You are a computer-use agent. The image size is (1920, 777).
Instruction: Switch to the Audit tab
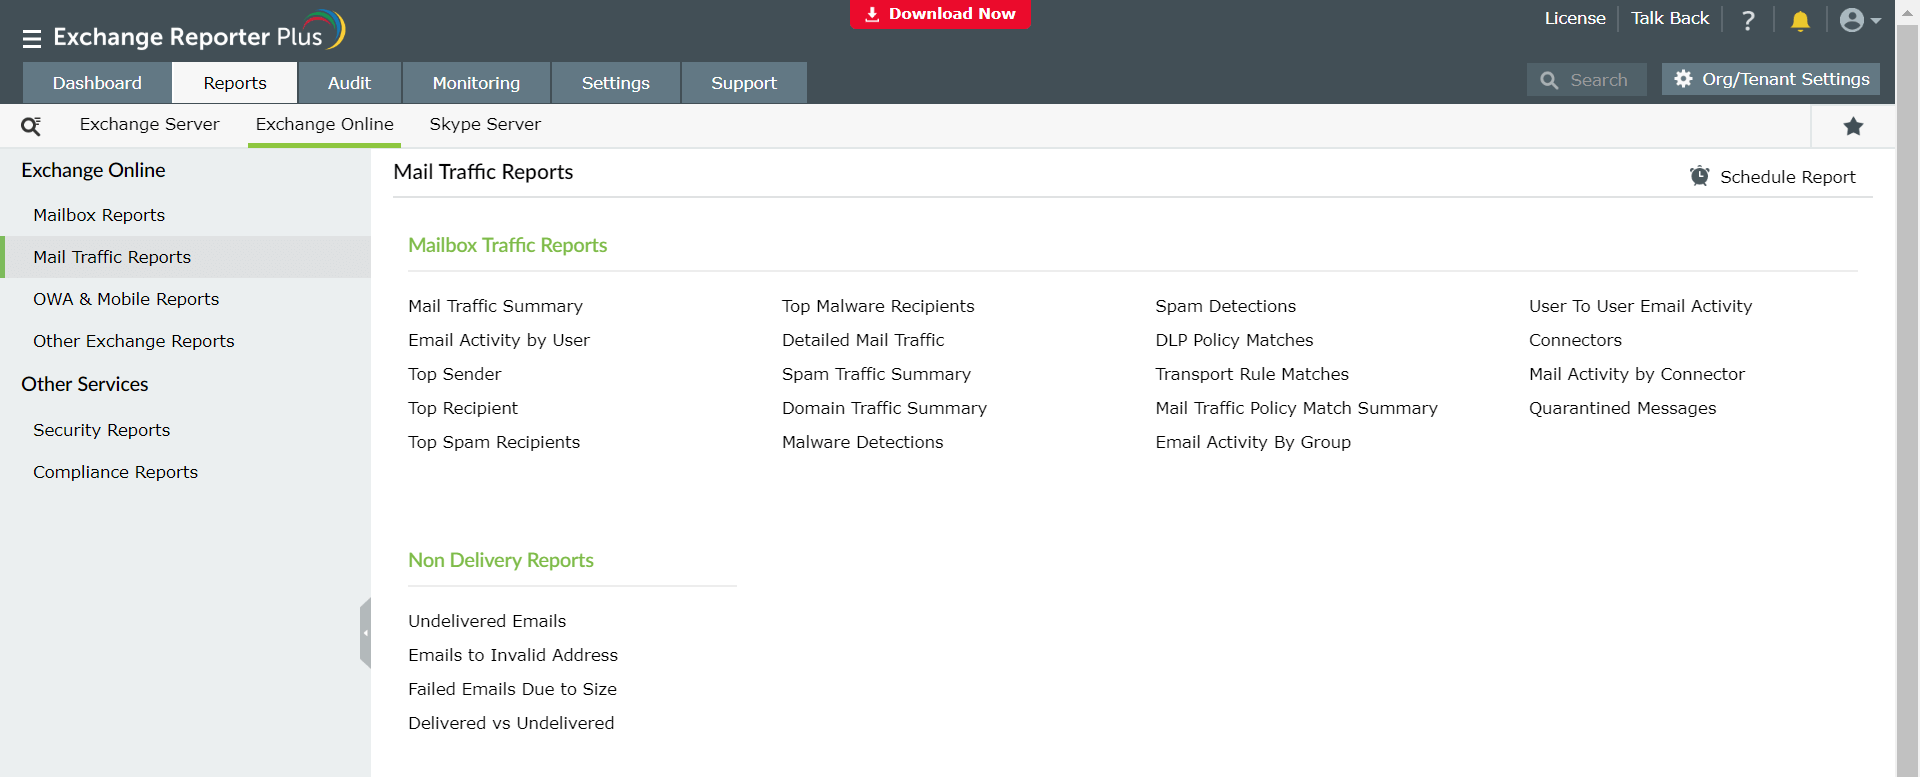click(x=349, y=83)
